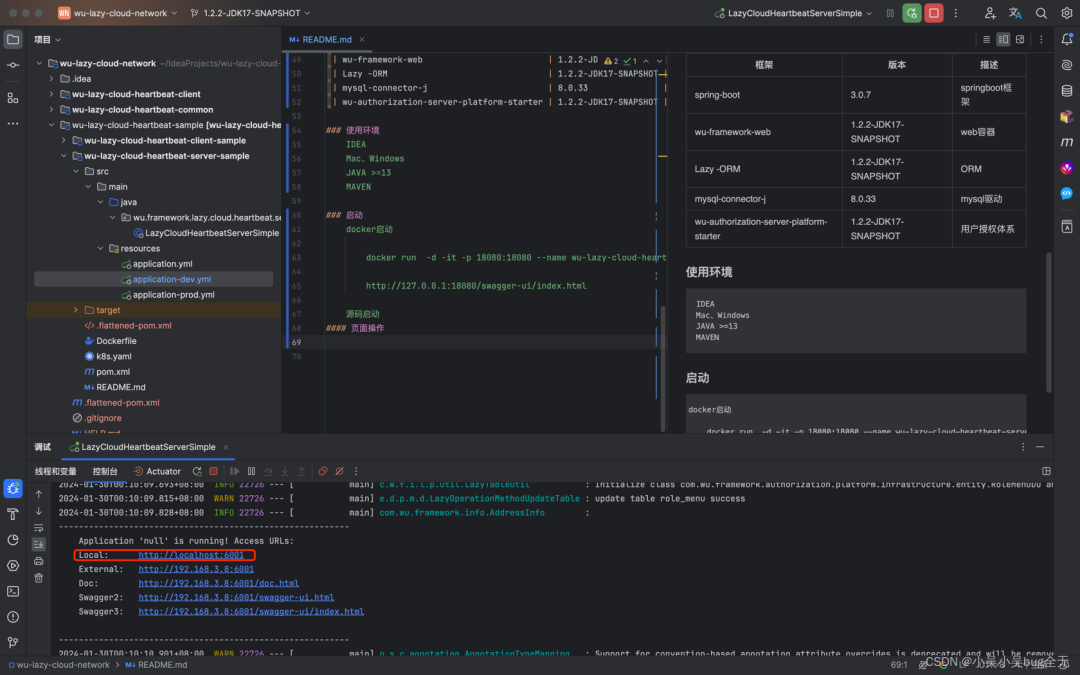The image size is (1080, 675).
Task: Open the Terminal tool window
Action: pos(12,591)
